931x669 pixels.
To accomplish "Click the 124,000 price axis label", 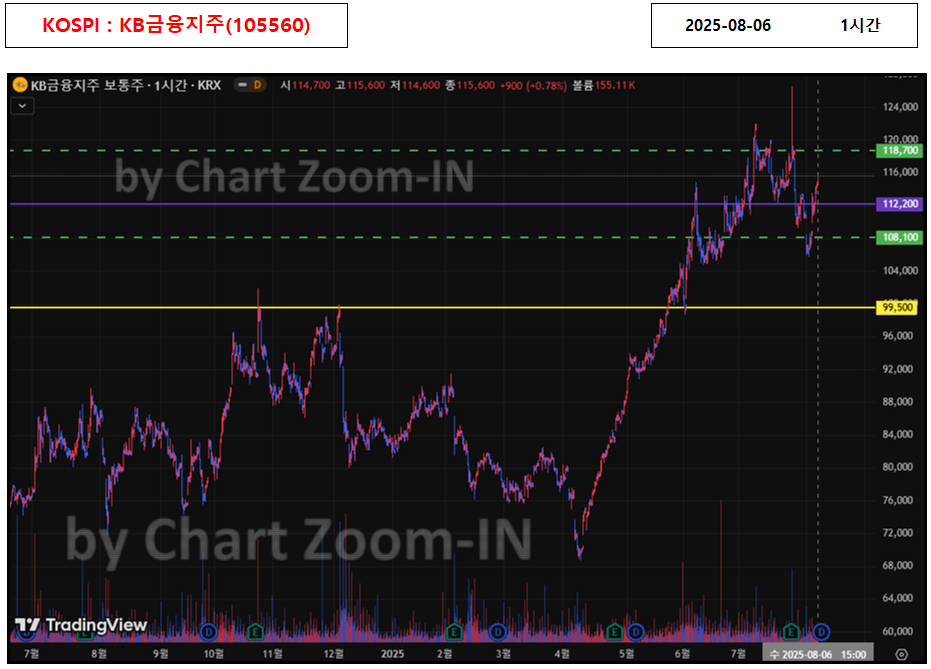I will pyautogui.click(x=900, y=107).
